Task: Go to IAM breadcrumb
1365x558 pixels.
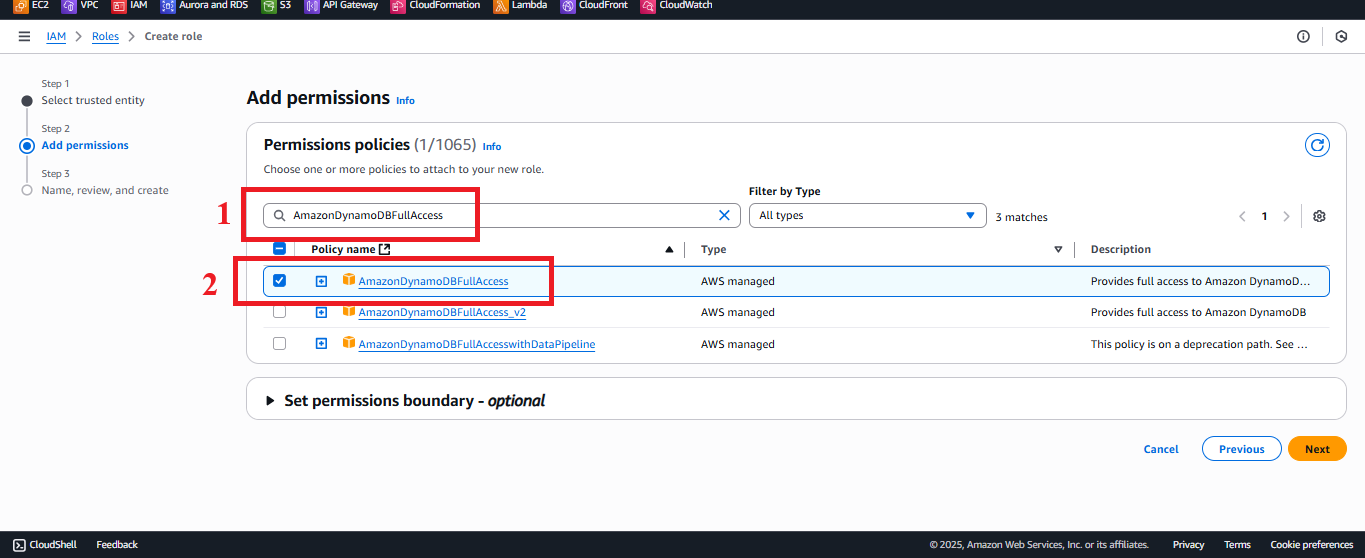Action: [x=56, y=36]
